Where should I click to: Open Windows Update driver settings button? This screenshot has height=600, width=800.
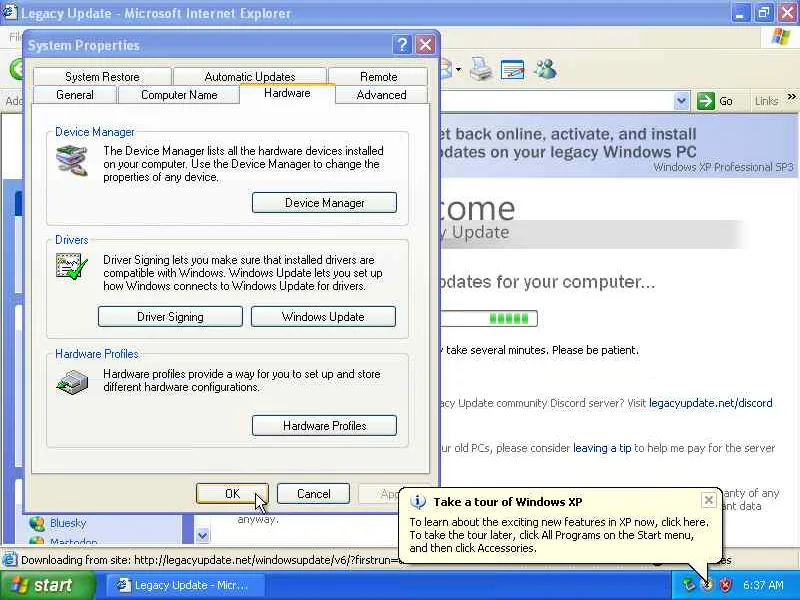[x=323, y=316]
